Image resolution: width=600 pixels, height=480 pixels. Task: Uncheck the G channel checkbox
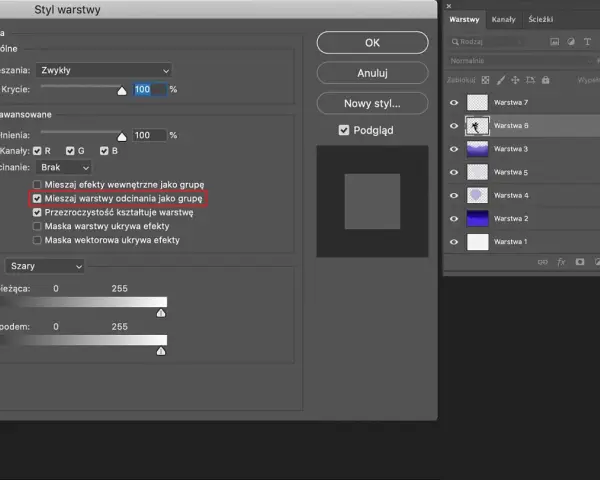70,151
